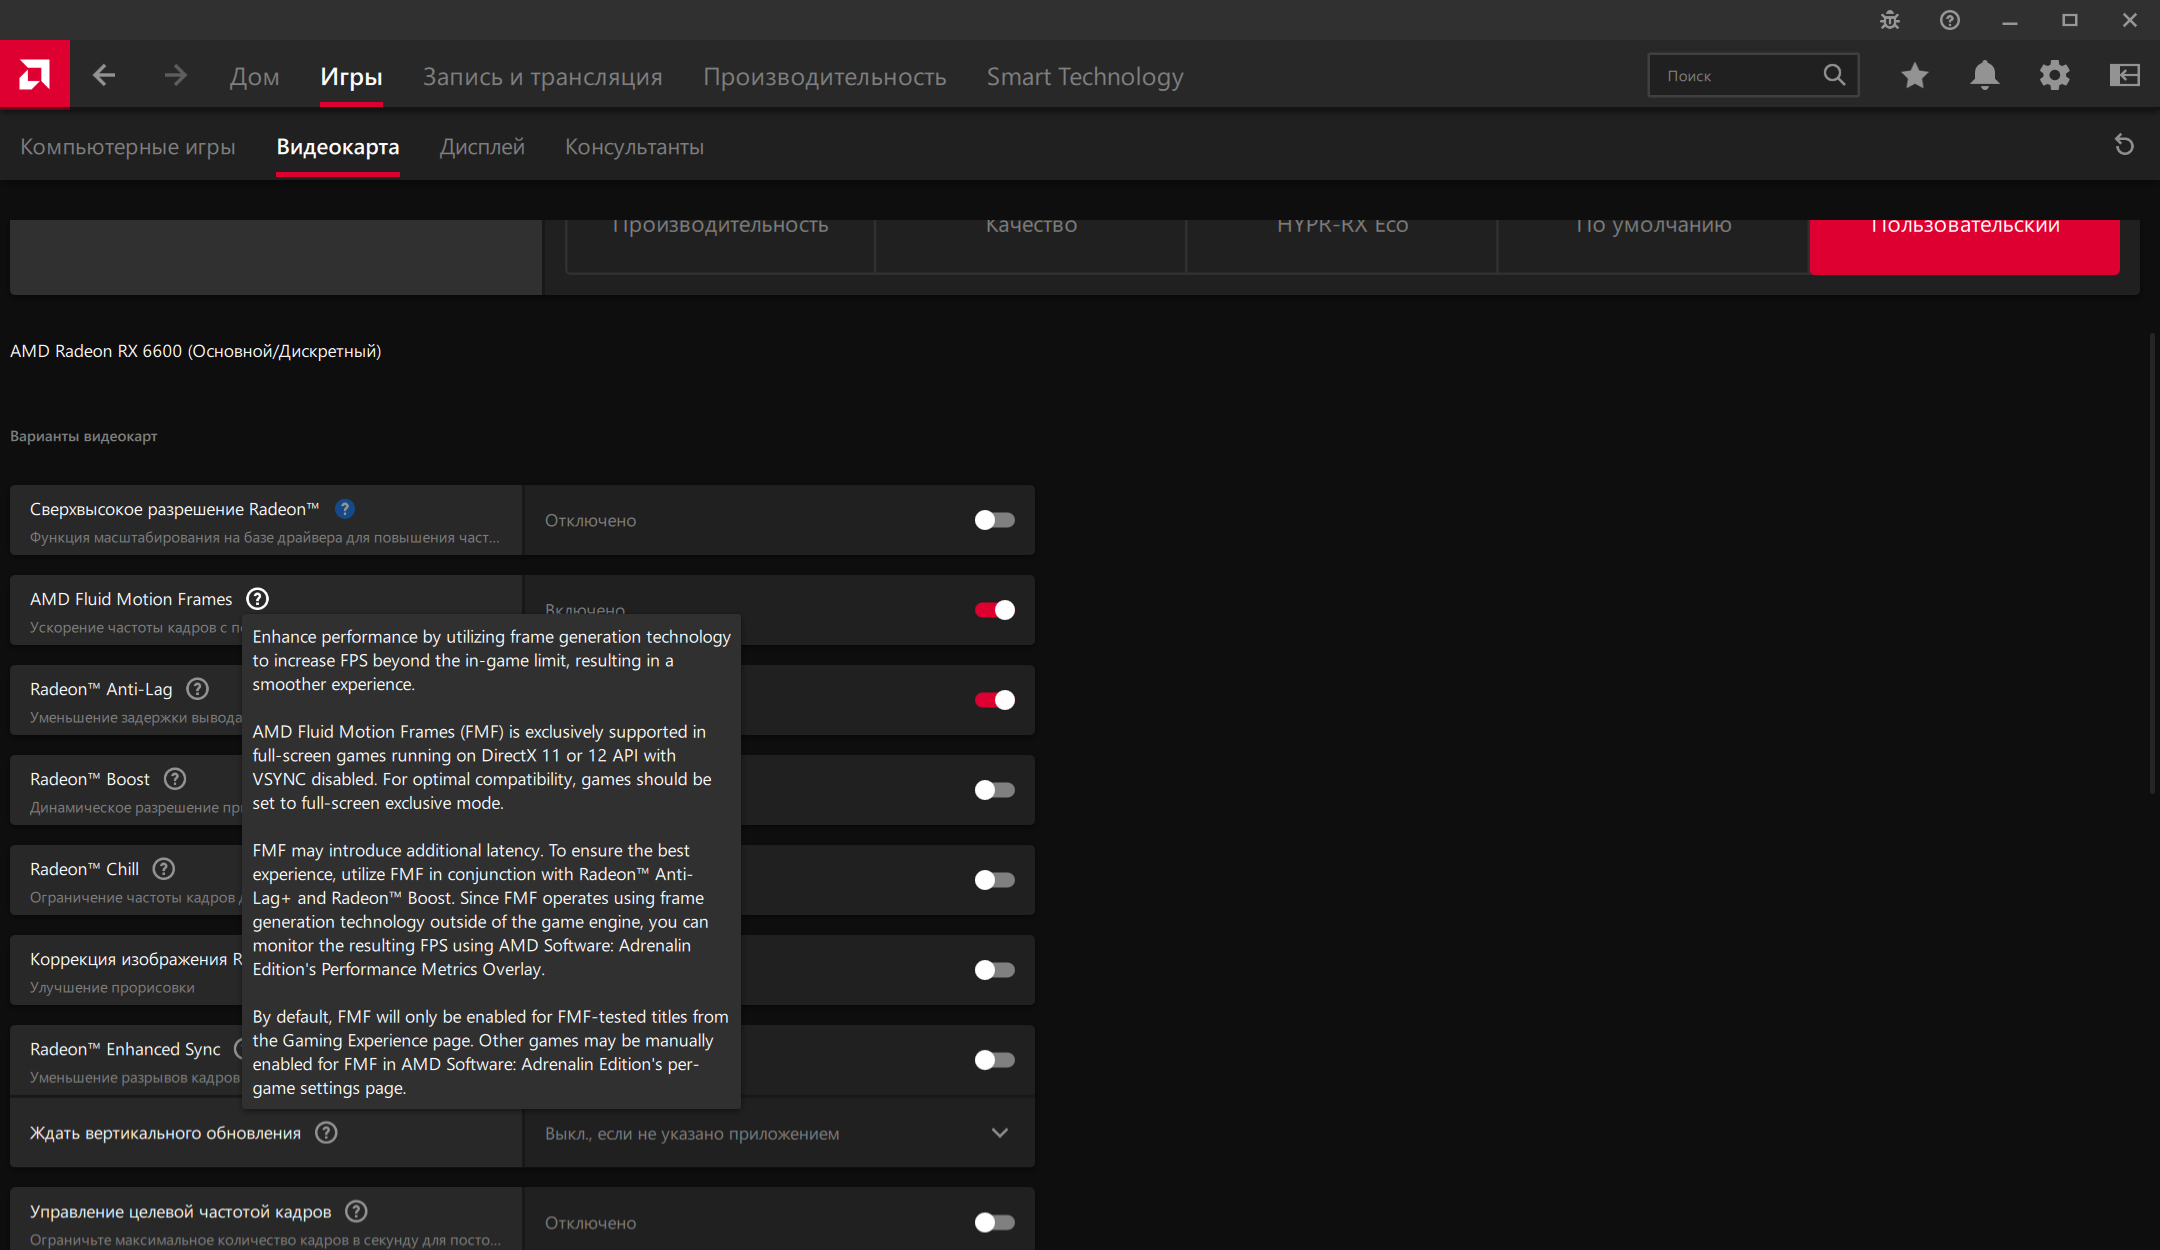Select По умолчанию profile button
This screenshot has height=1250, width=2160.
tap(1653, 245)
